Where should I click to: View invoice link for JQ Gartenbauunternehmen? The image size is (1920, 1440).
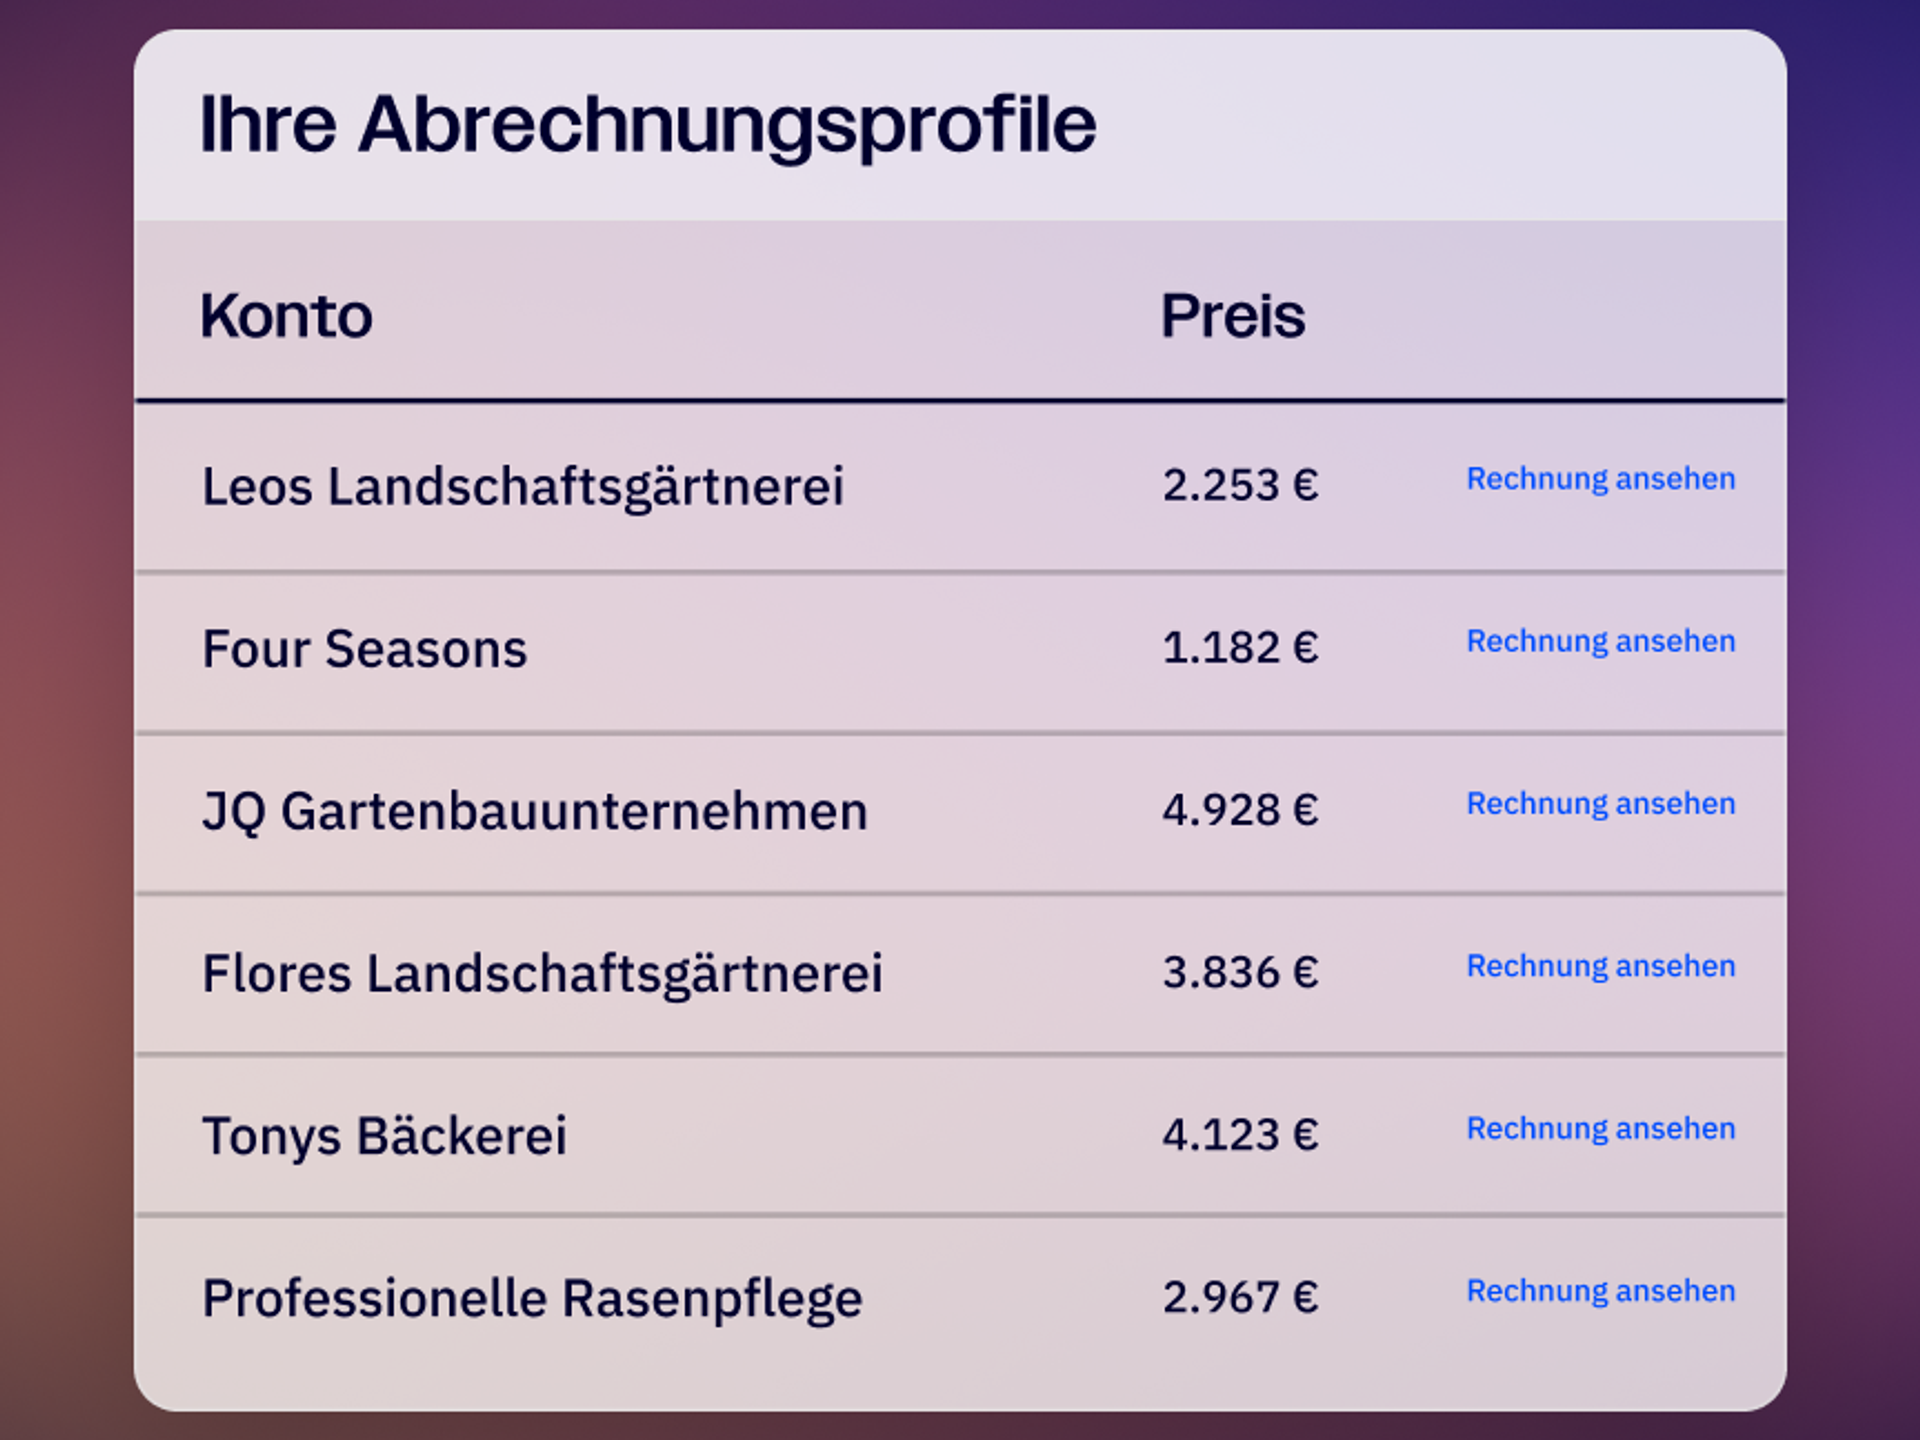(1600, 804)
